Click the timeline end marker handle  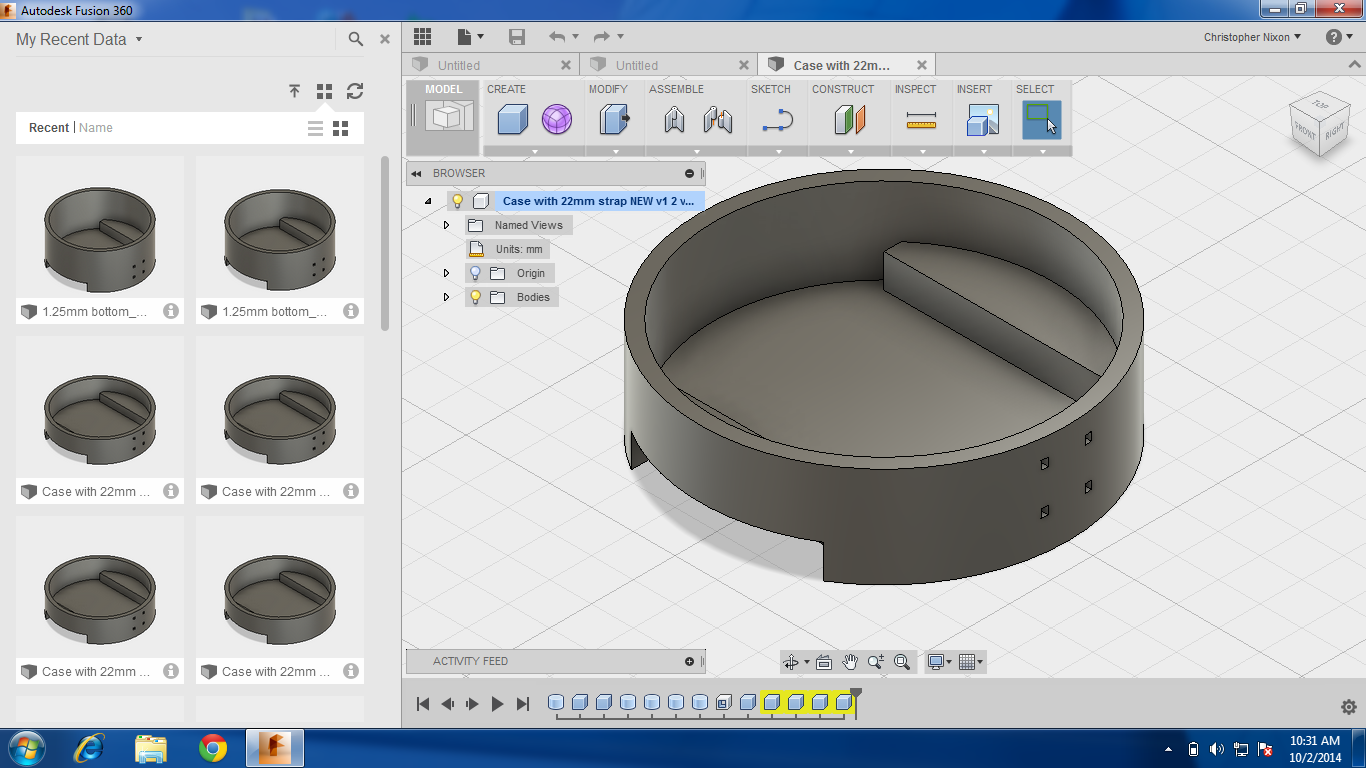coord(855,693)
